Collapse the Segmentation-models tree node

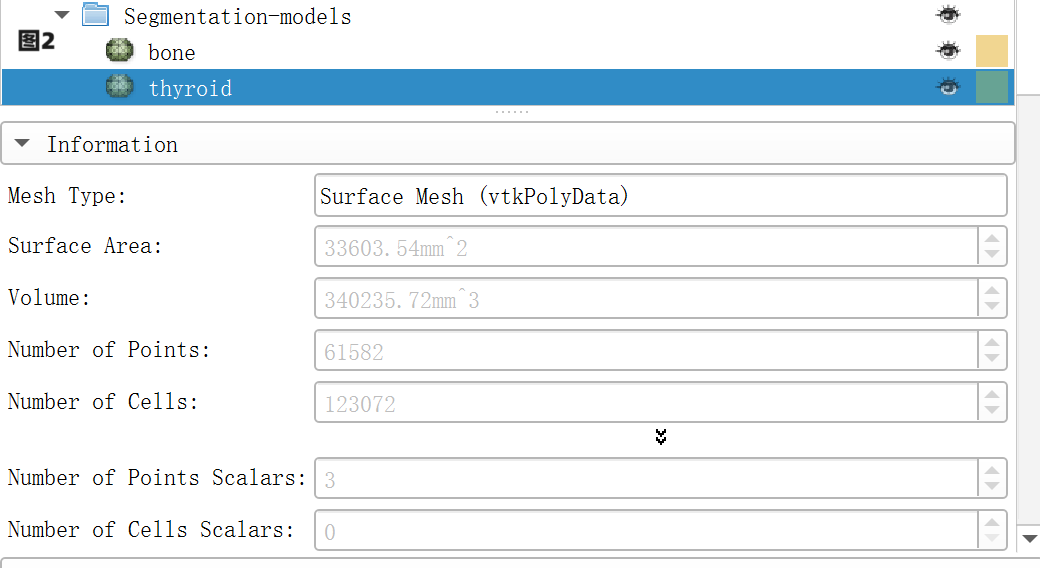point(63,15)
